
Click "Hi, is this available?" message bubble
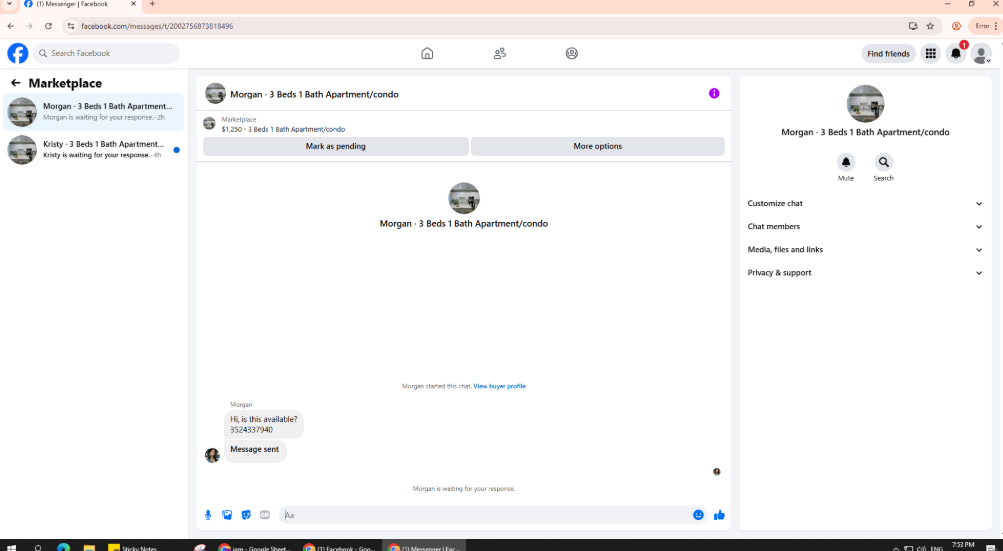[264, 424]
